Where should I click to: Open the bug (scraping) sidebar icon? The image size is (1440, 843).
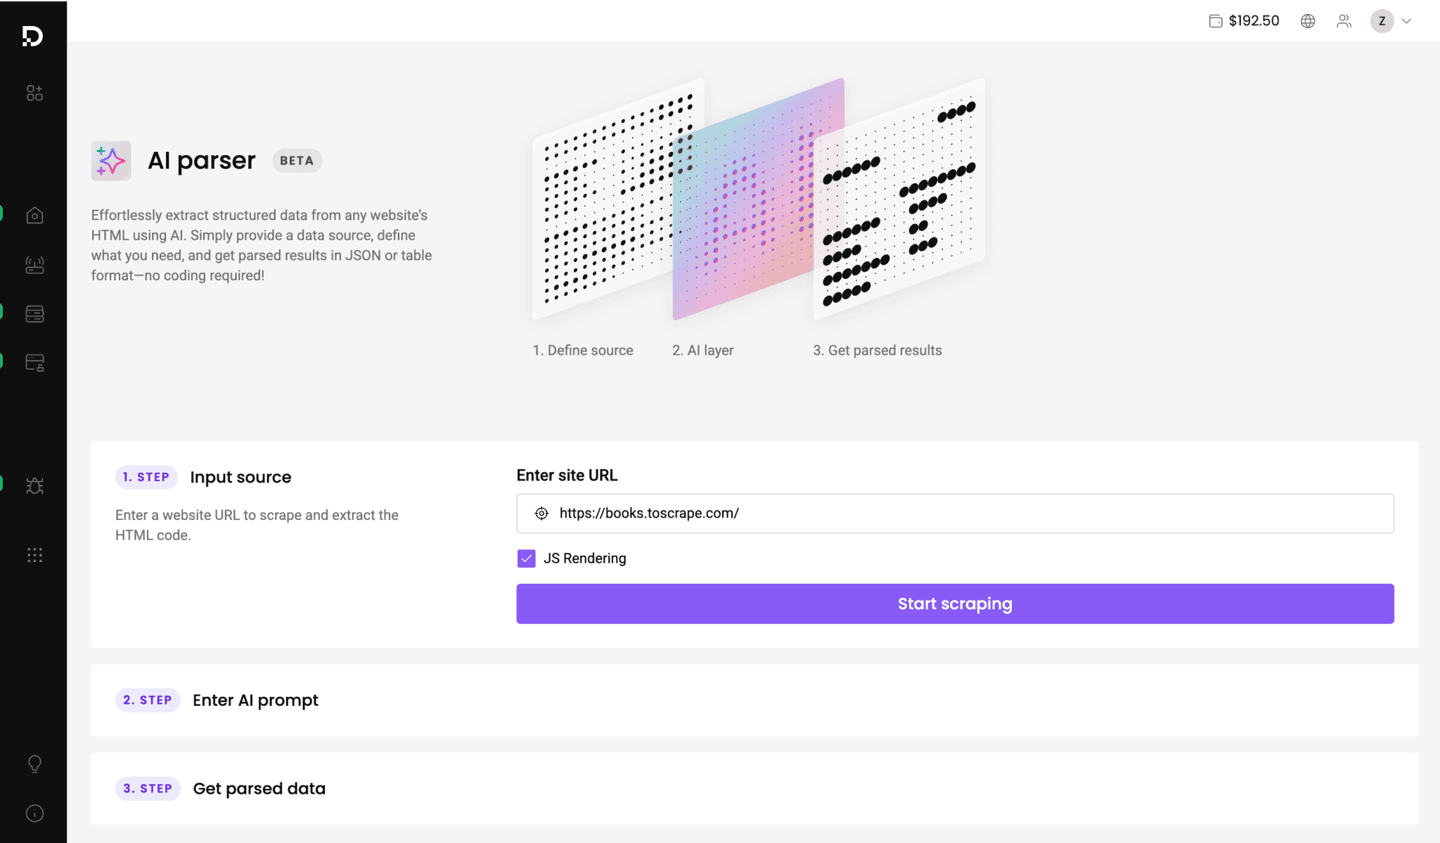(35, 486)
